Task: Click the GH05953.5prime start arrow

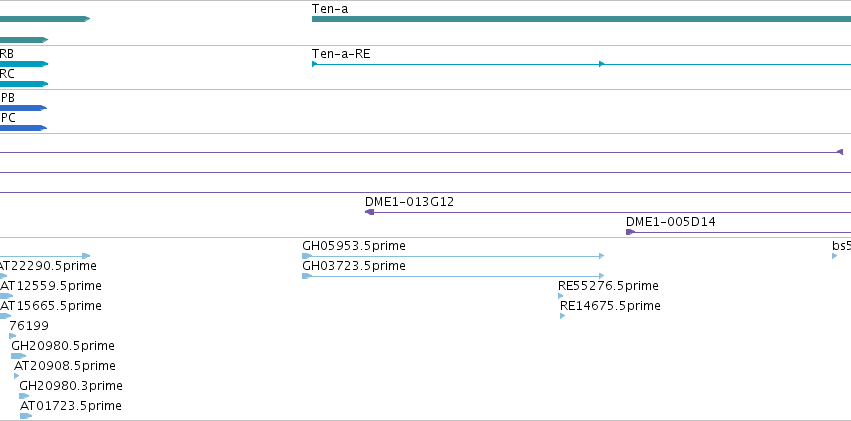Action: click(x=307, y=256)
